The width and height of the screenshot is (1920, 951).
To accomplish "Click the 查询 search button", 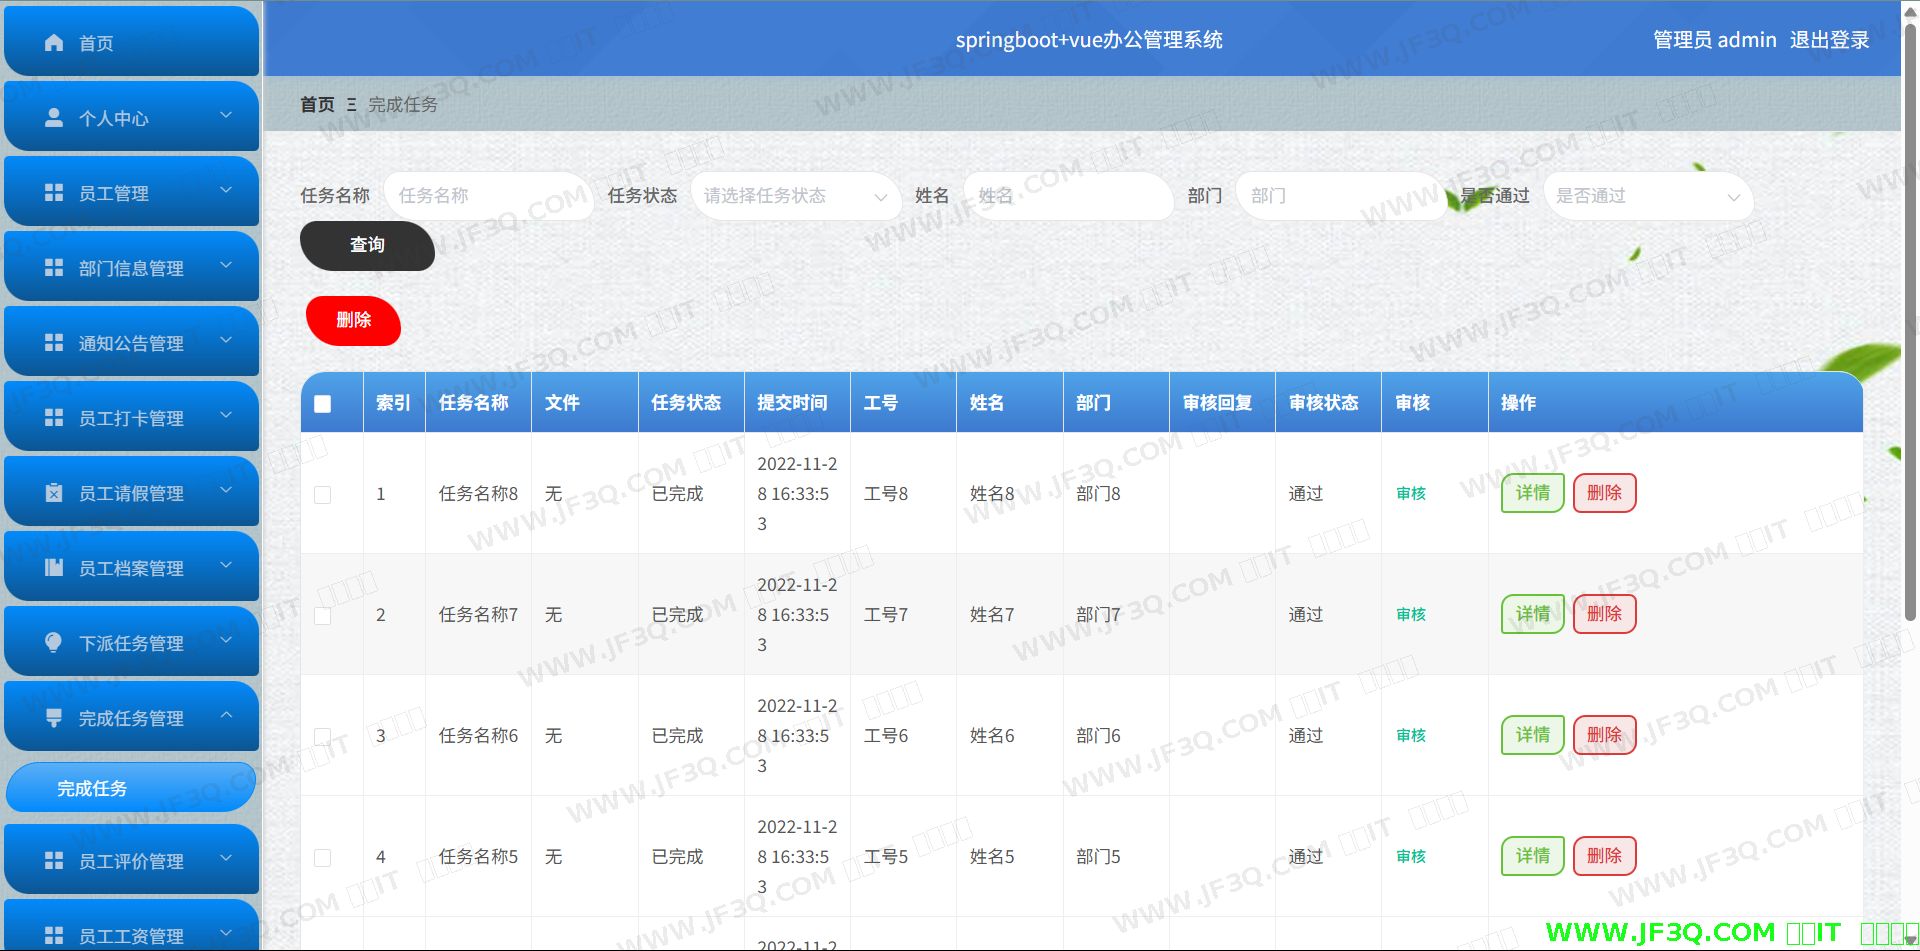I will point(367,245).
